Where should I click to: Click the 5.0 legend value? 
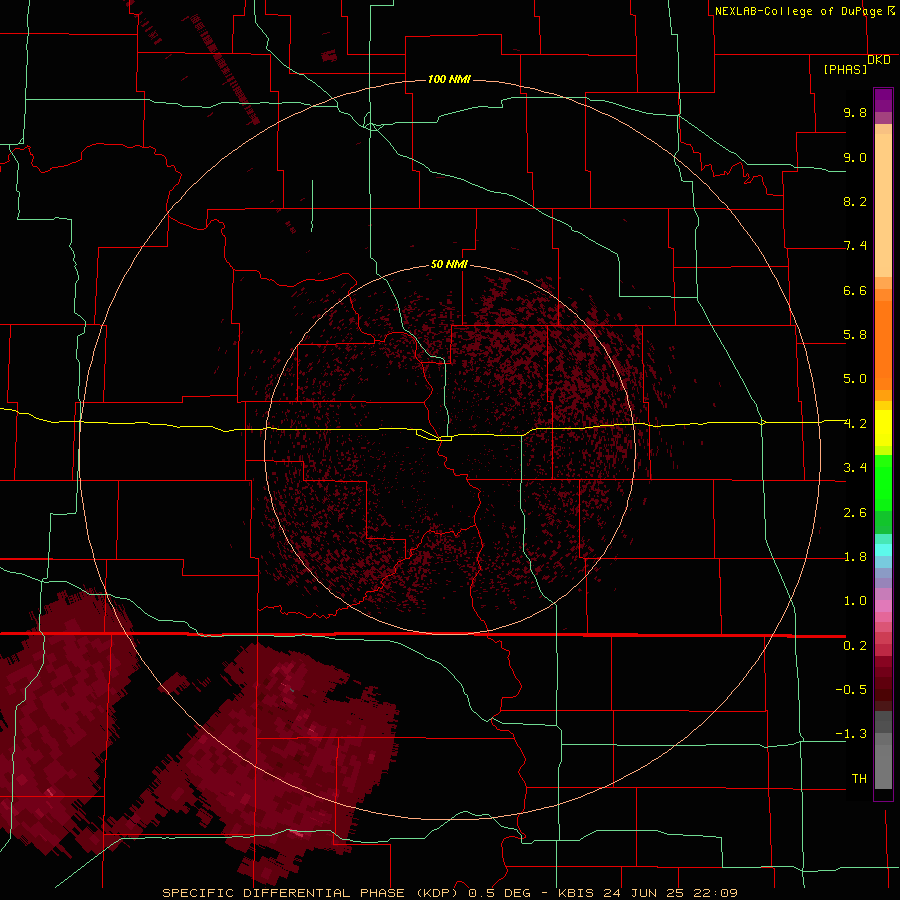pyautogui.click(x=855, y=379)
